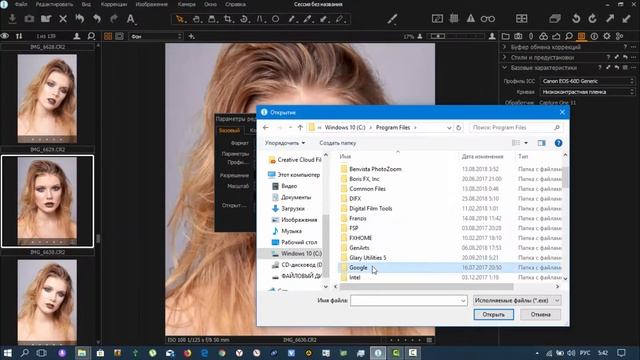Select the Loupe tool

tap(212, 19)
